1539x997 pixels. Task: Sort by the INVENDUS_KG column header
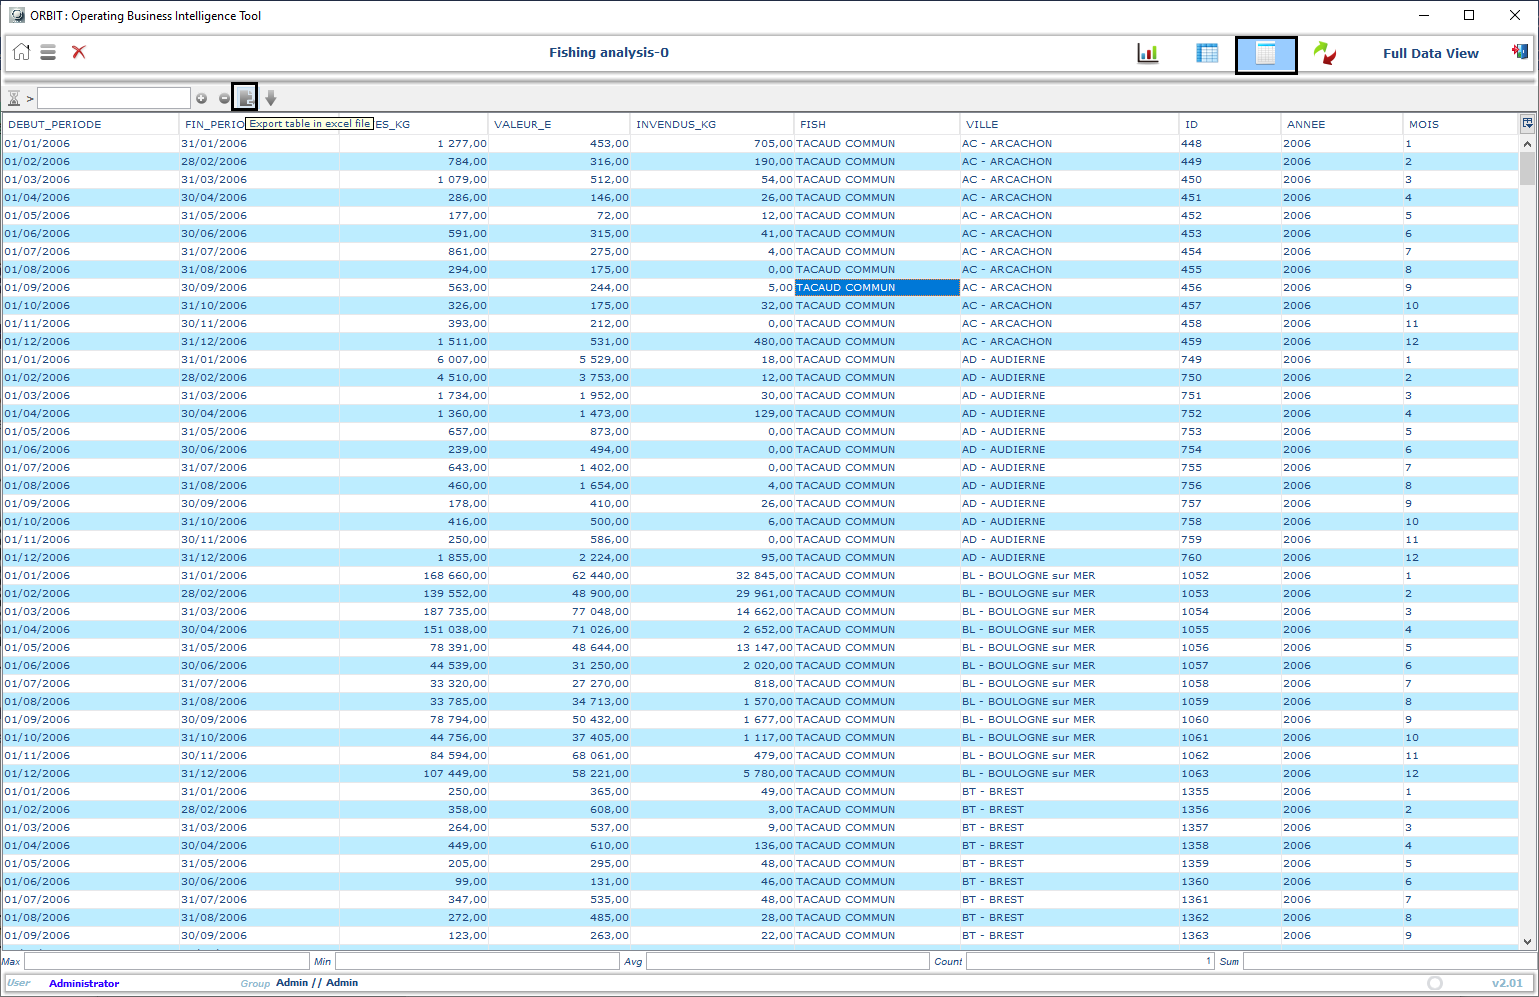(713, 124)
